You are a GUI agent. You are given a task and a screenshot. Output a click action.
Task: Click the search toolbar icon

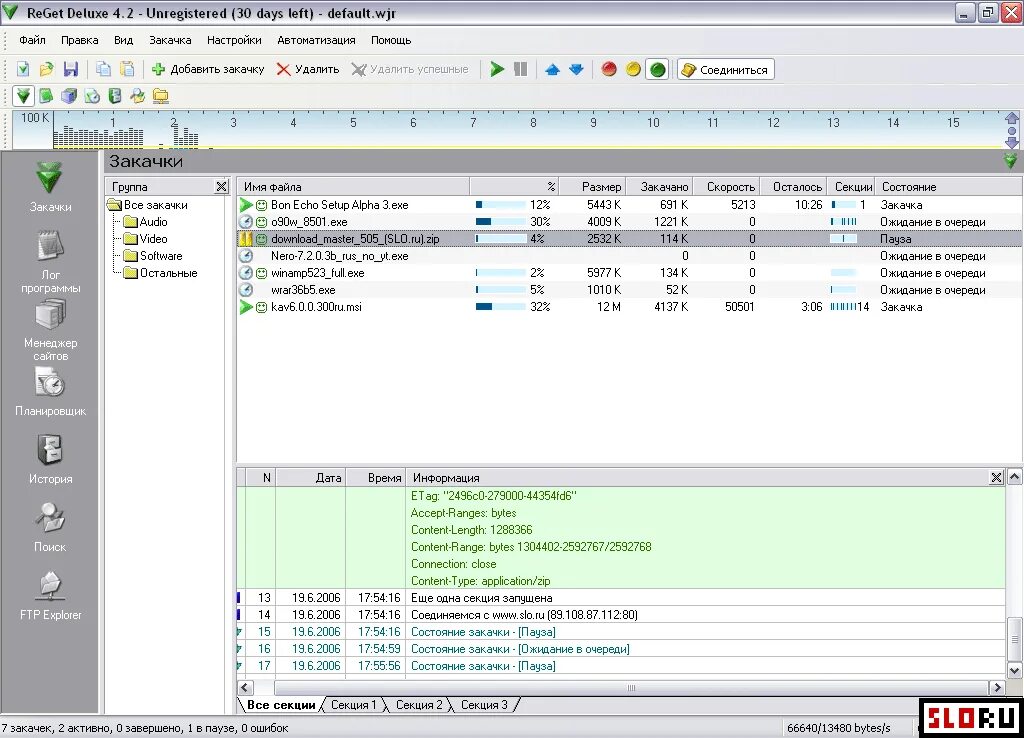coord(137,96)
